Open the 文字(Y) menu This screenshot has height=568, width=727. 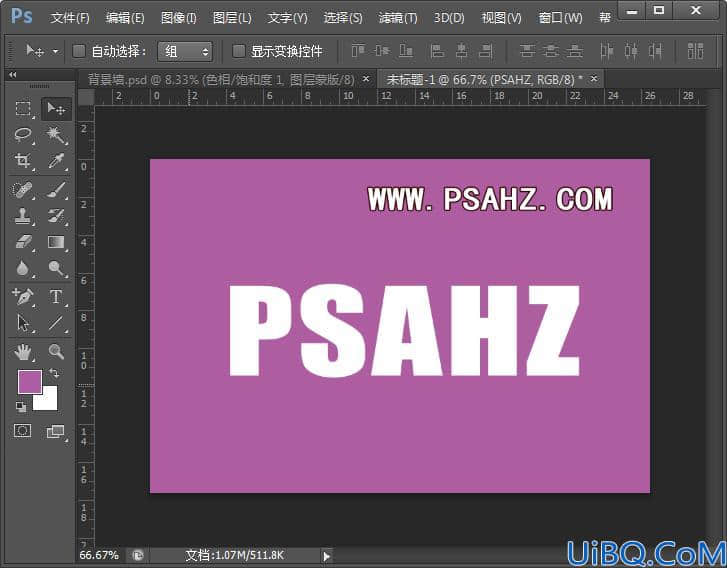(287, 18)
